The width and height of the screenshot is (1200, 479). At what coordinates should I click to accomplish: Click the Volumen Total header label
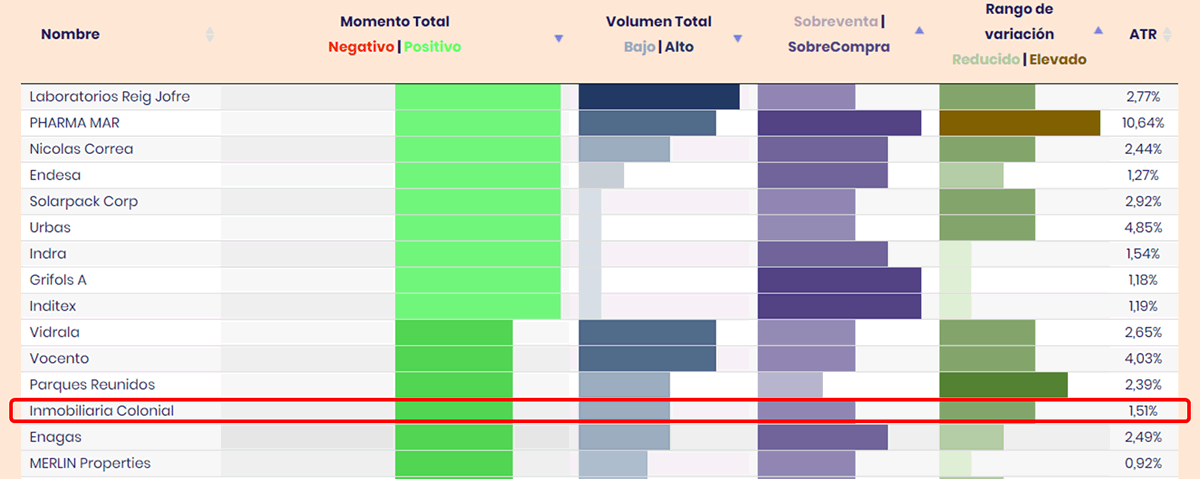[658, 22]
